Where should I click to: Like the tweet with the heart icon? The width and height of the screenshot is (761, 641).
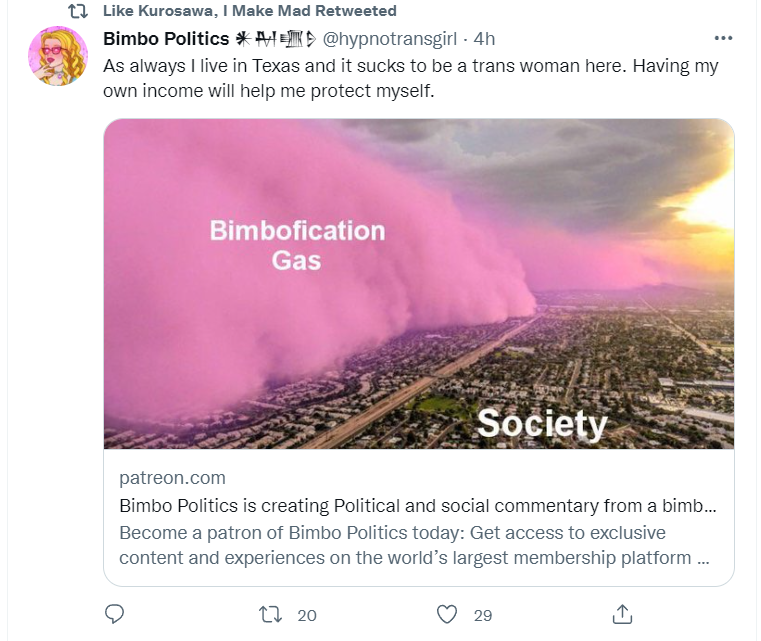pyautogui.click(x=447, y=614)
